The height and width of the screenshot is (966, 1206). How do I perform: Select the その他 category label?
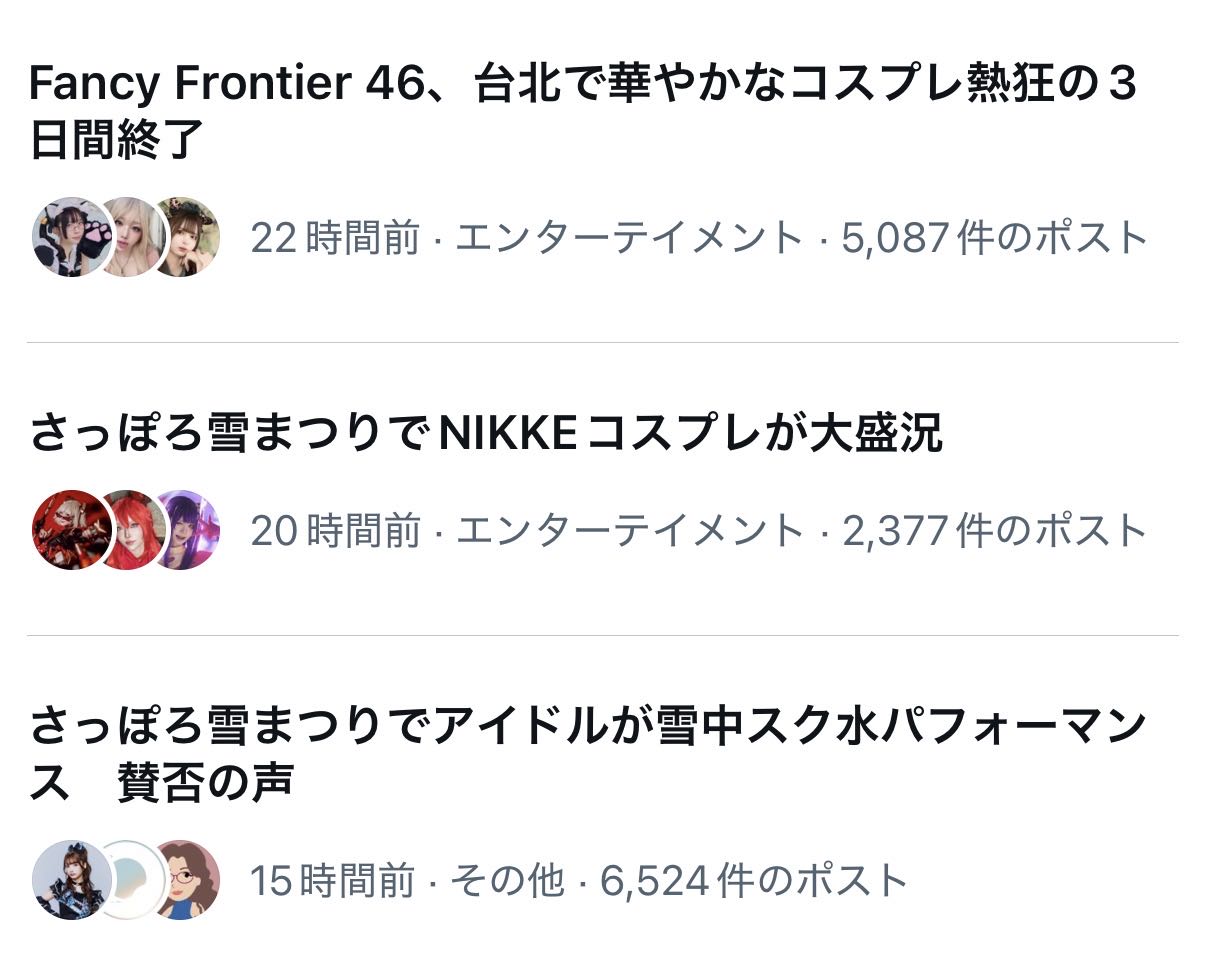(x=506, y=881)
